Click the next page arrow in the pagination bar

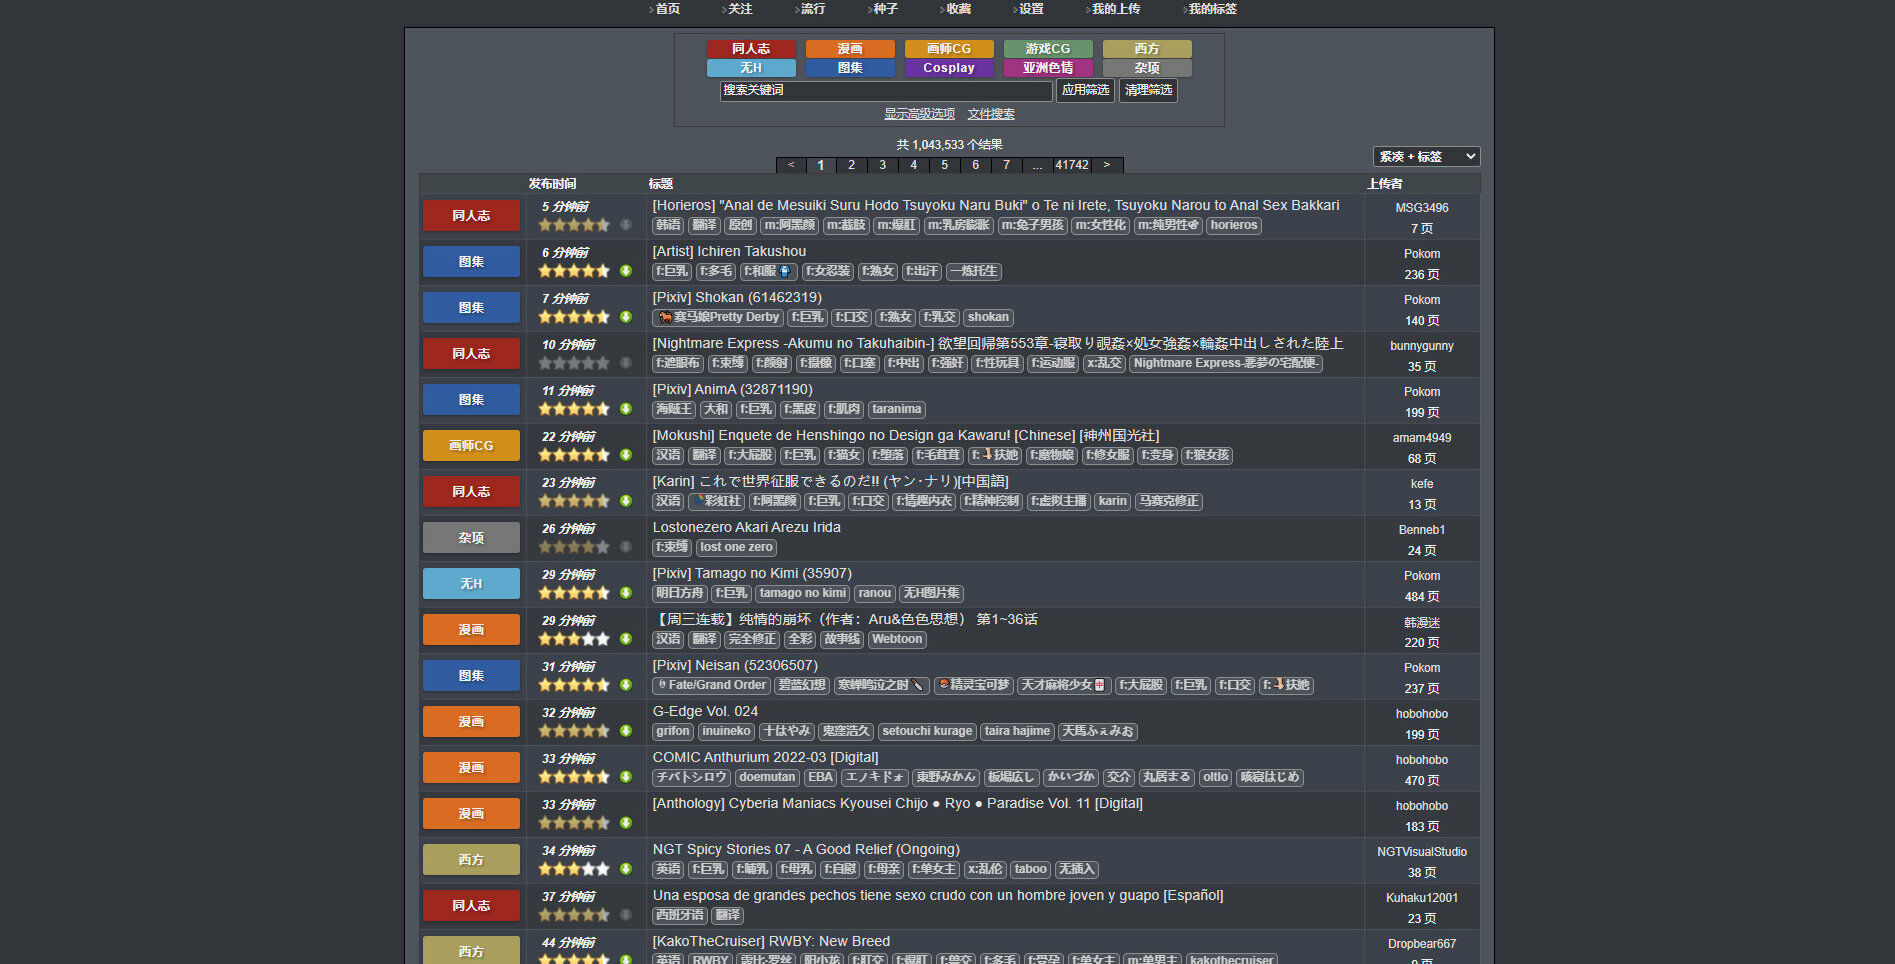click(1106, 165)
